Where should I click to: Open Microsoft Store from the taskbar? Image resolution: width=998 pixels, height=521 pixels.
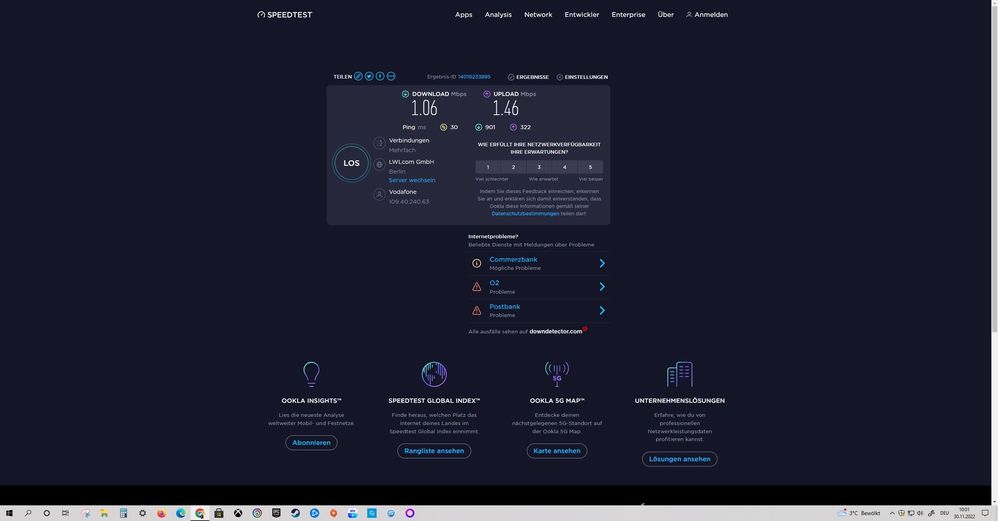[x=219, y=513]
